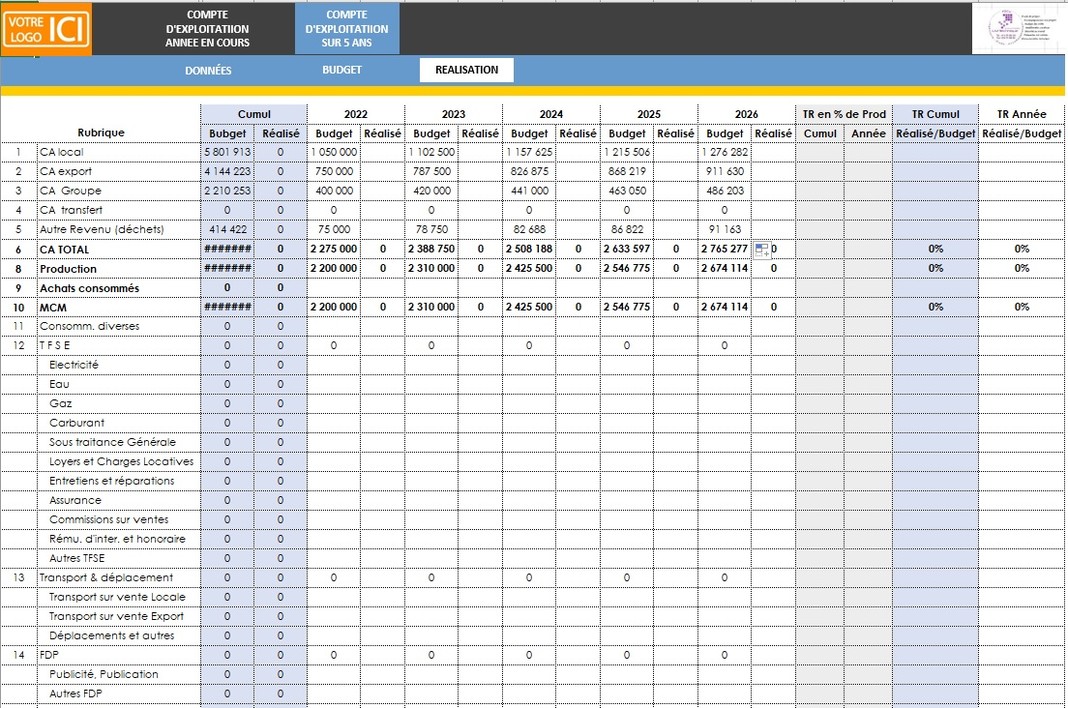Click the Production 2023 Budget cell
The height and width of the screenshot is (708, 1068).
(431, 268)
